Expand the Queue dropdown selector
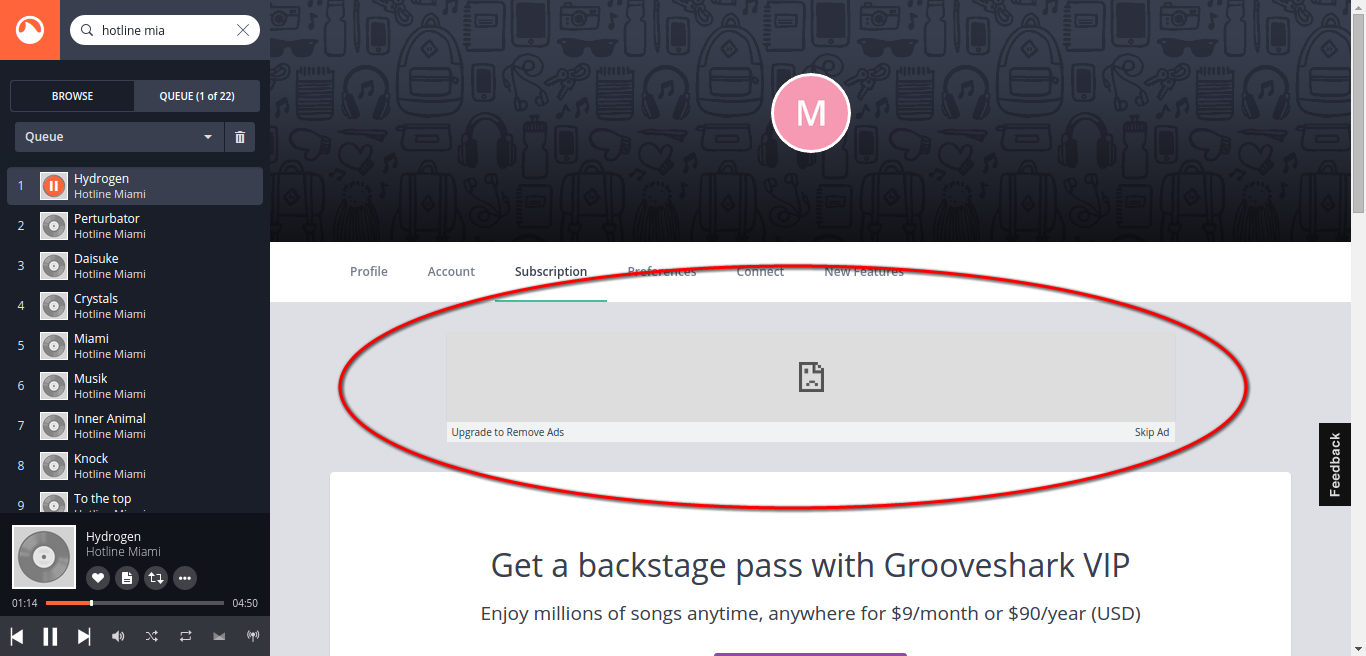 point(119,137)
